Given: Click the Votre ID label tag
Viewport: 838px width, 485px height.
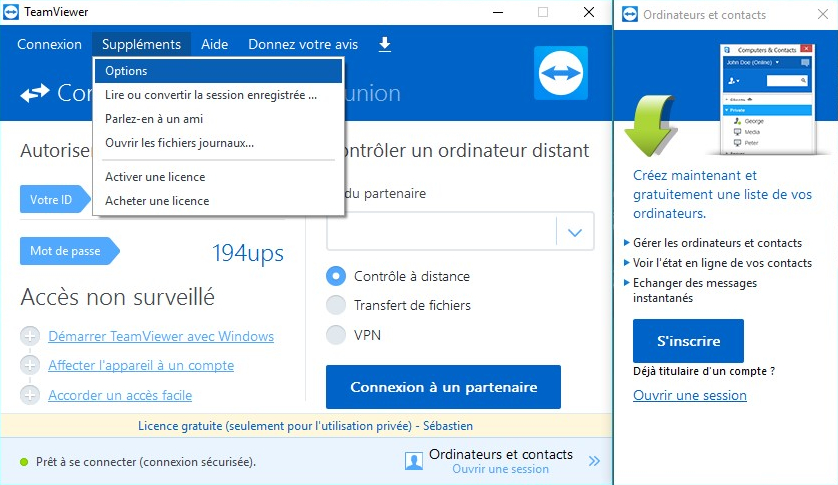Looking at the screenshot, I should pyautogui.click(x=55, y=199).
